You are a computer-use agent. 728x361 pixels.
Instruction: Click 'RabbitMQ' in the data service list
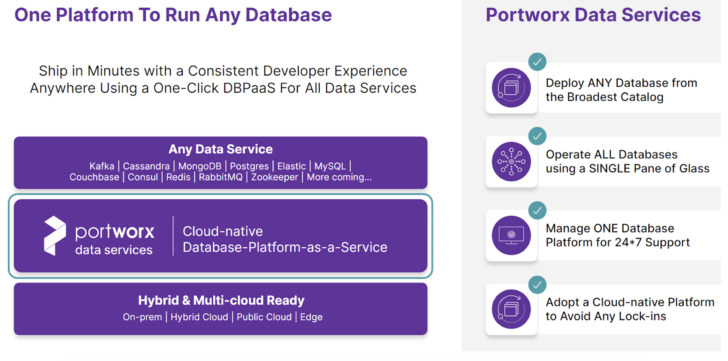221,177
